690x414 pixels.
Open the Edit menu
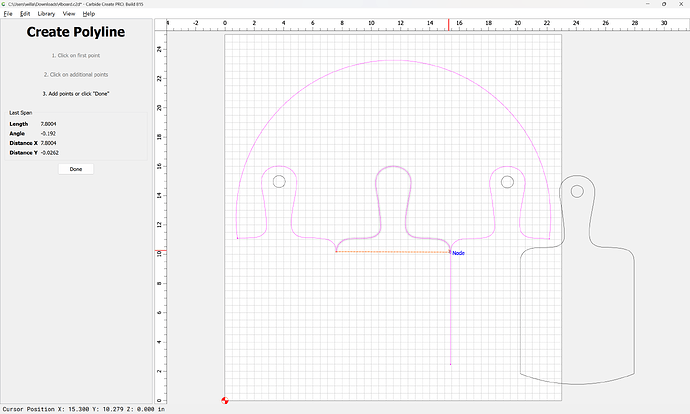[x=25, y=14]
